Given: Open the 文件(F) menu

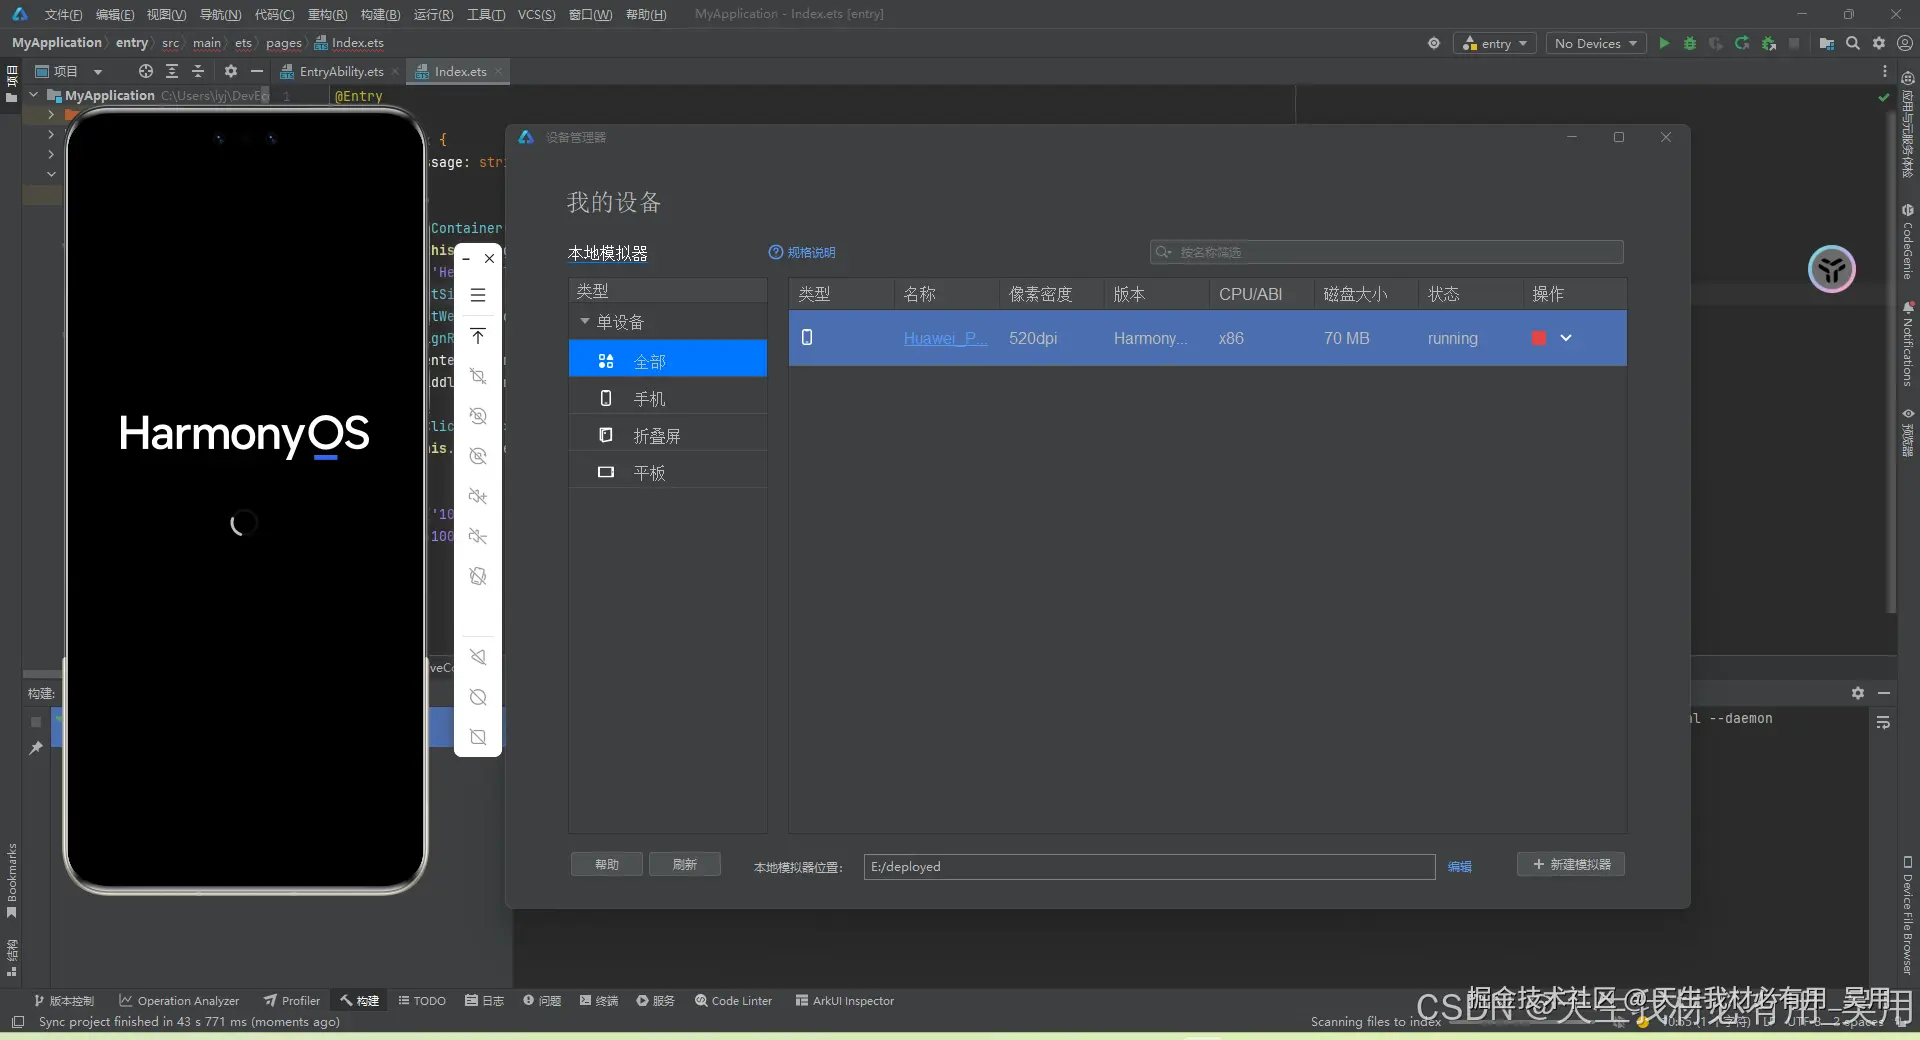Looking at the screenshot, I should point(63,14).
